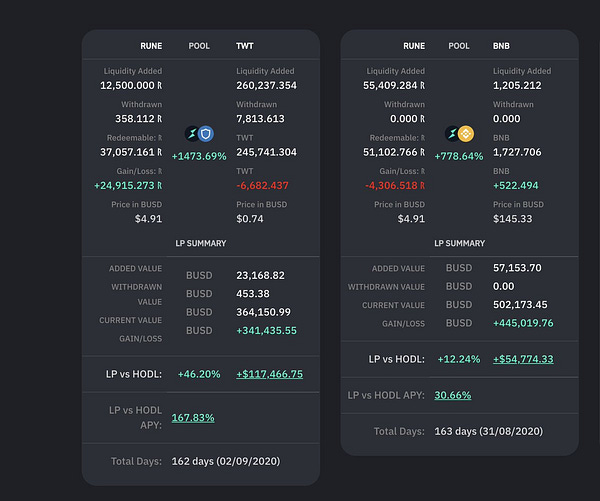Select added value 23,168.82 BUSD

(260, 276)
